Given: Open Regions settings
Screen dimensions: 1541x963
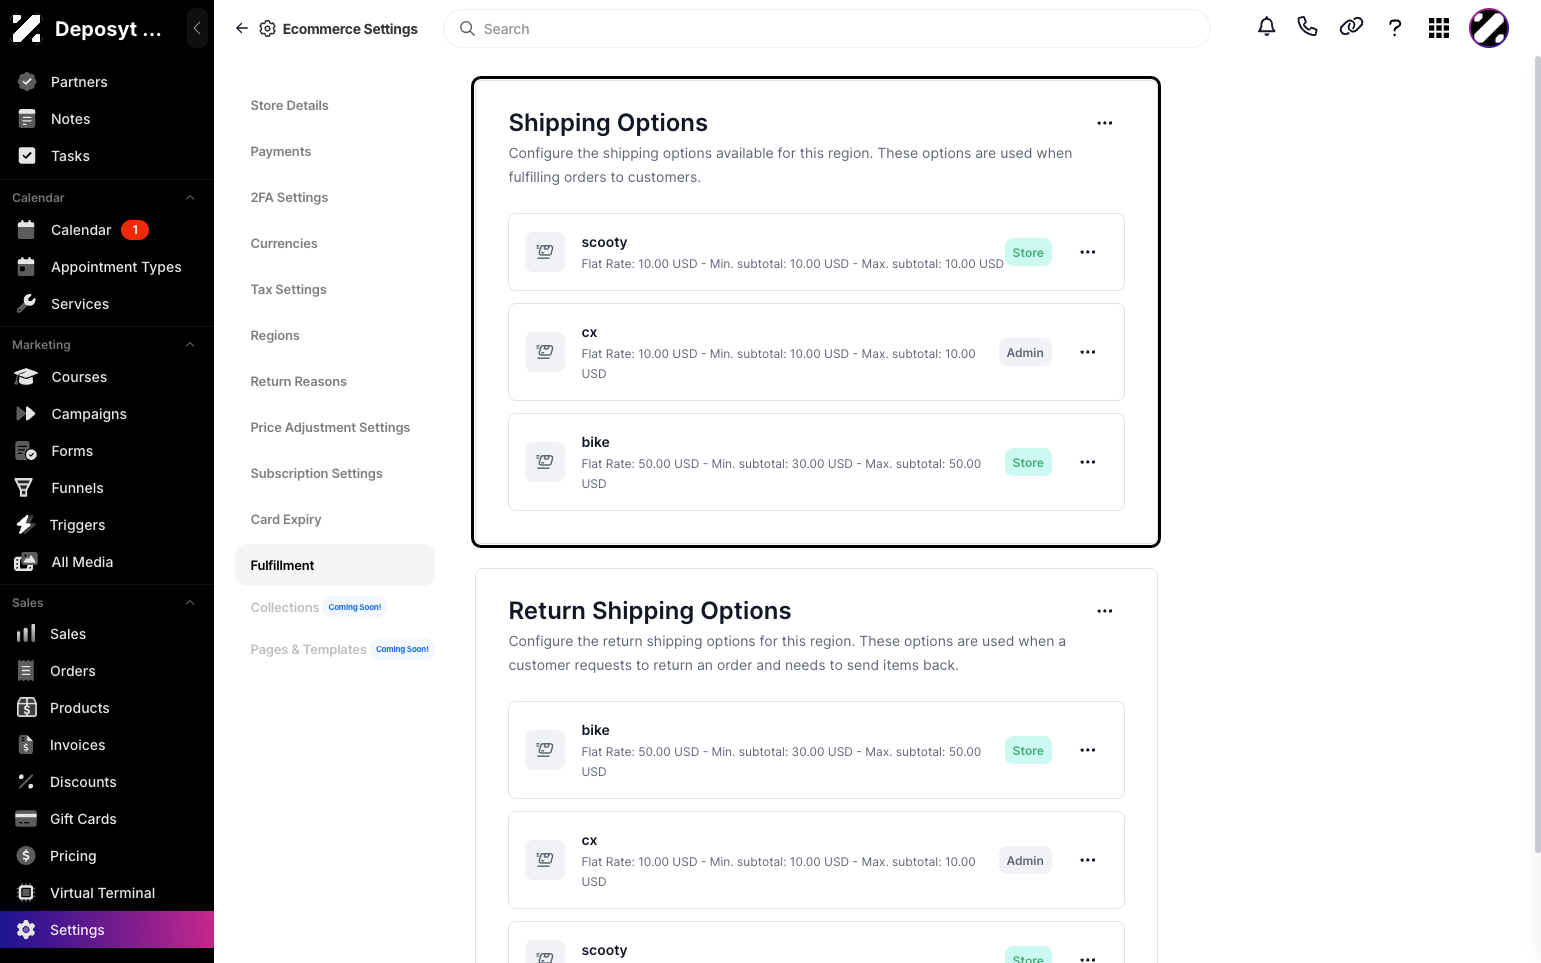Looking at the screenshot, I should 275,335.
